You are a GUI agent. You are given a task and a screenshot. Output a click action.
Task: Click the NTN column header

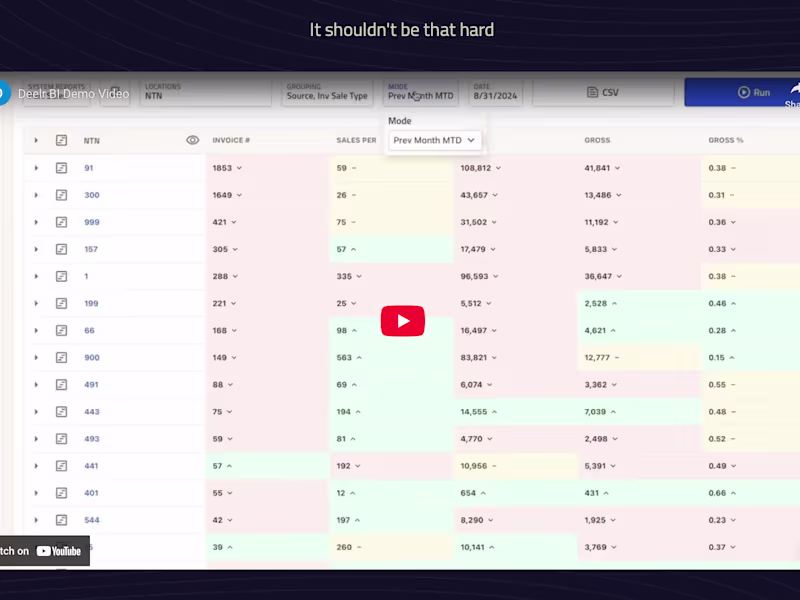pyautogui.click(x=92, y=140)
